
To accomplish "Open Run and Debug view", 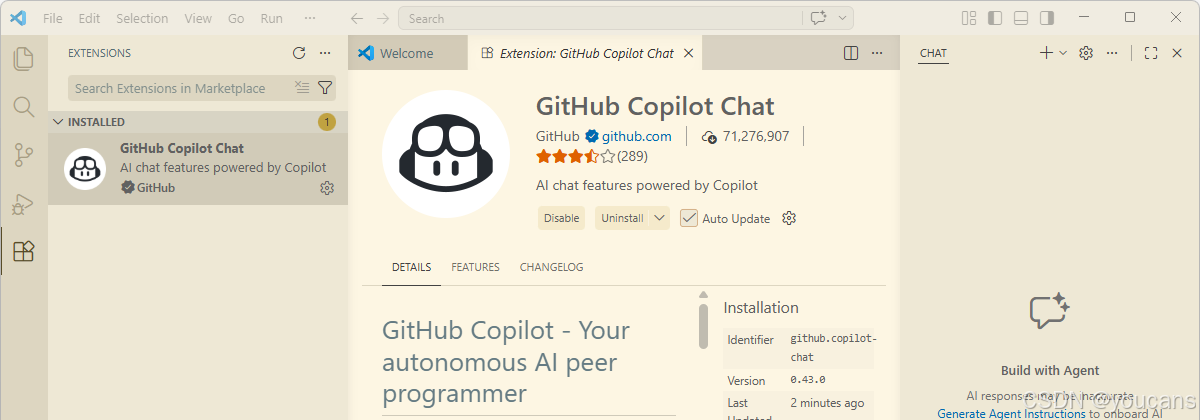I will (23, 203).
